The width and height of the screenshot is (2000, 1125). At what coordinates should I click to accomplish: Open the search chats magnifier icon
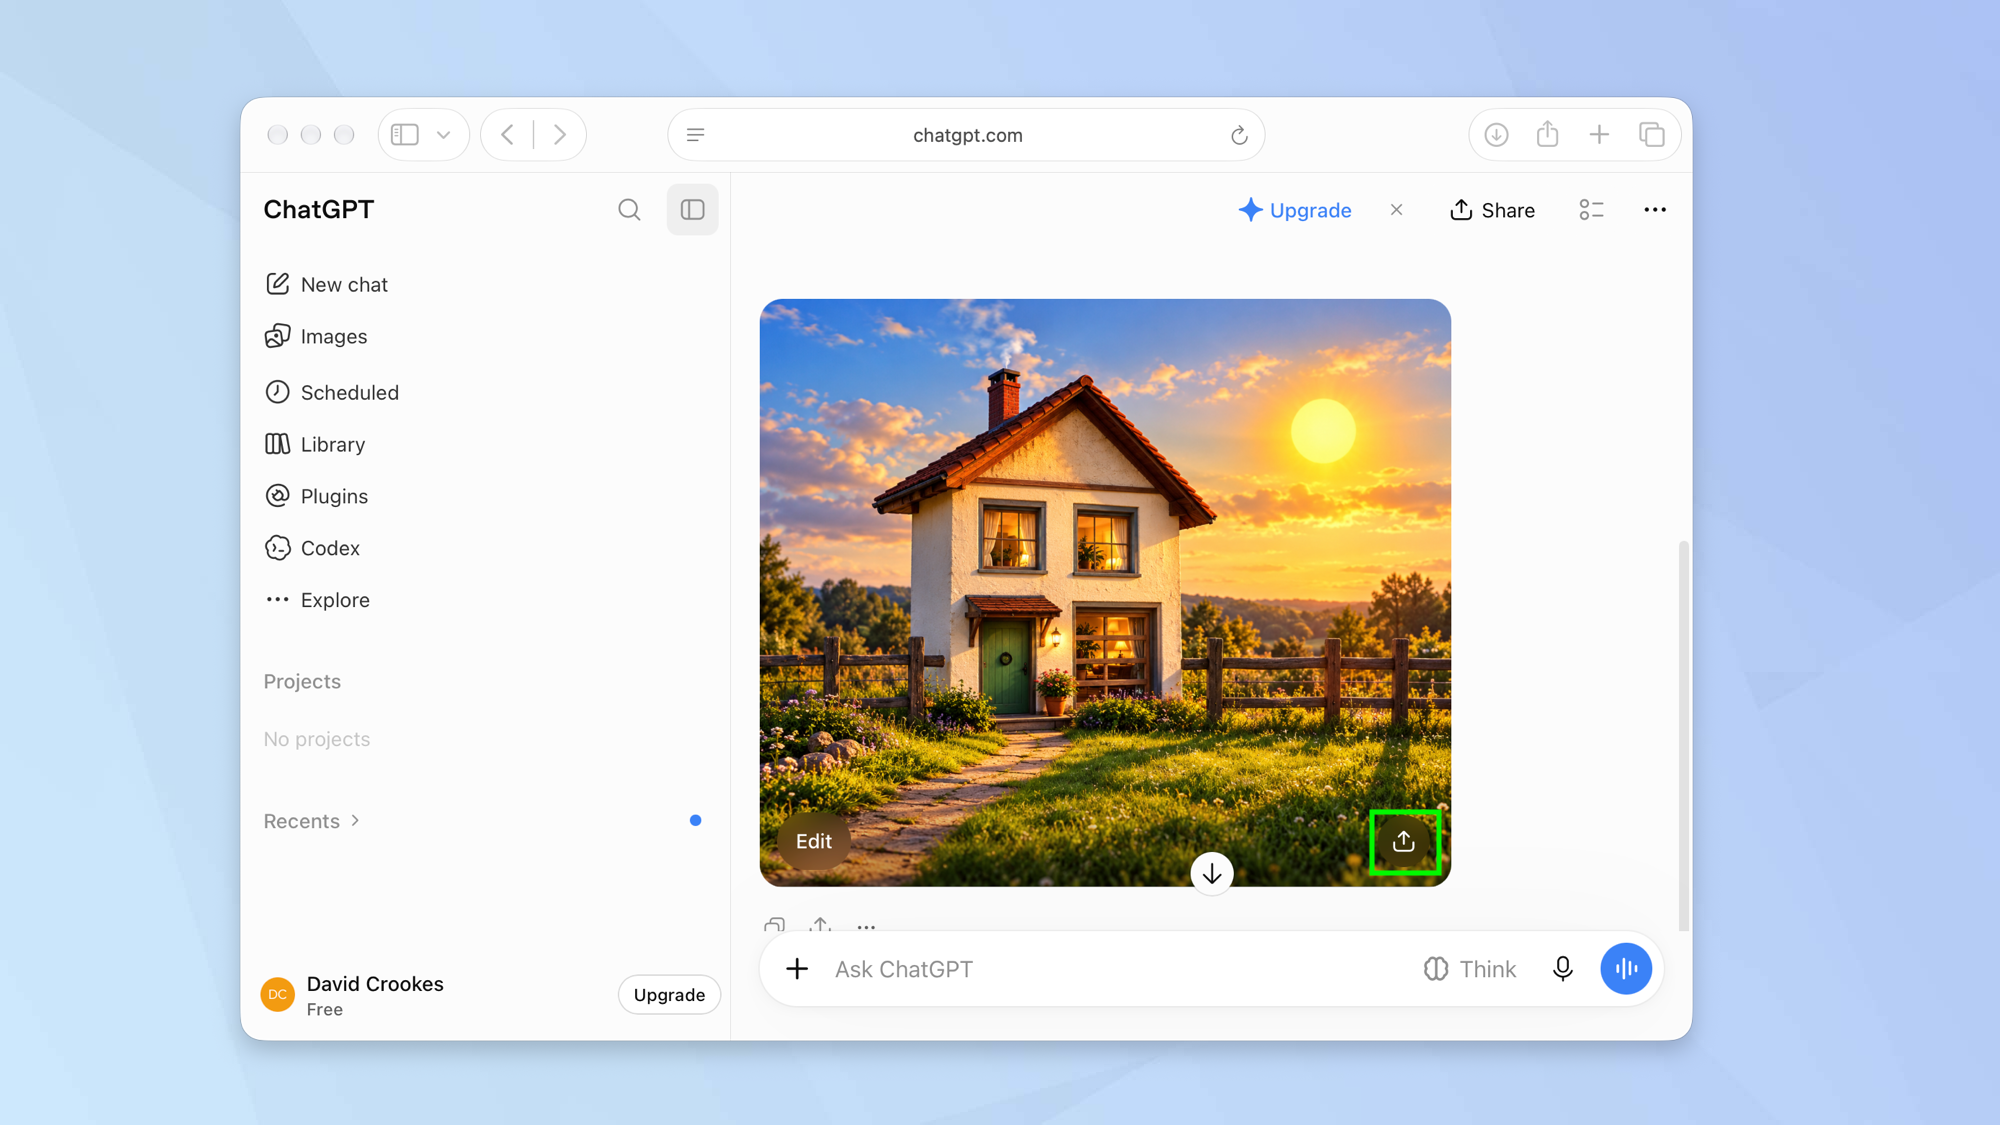click(x=629, y=210)
